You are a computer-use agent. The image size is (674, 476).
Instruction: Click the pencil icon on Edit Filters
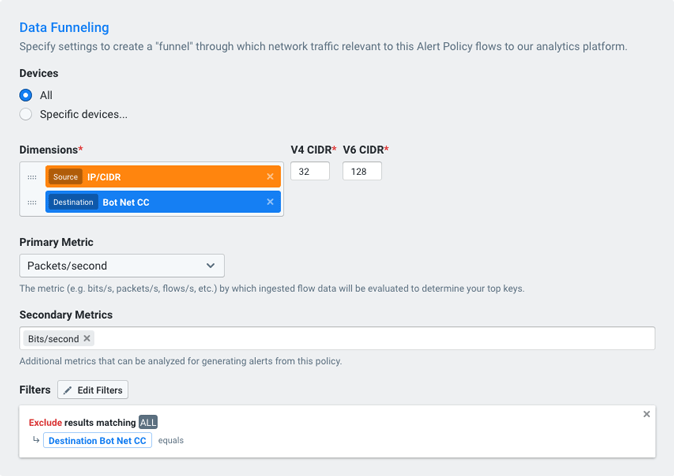pyautogui.click(x=68, y=390)
